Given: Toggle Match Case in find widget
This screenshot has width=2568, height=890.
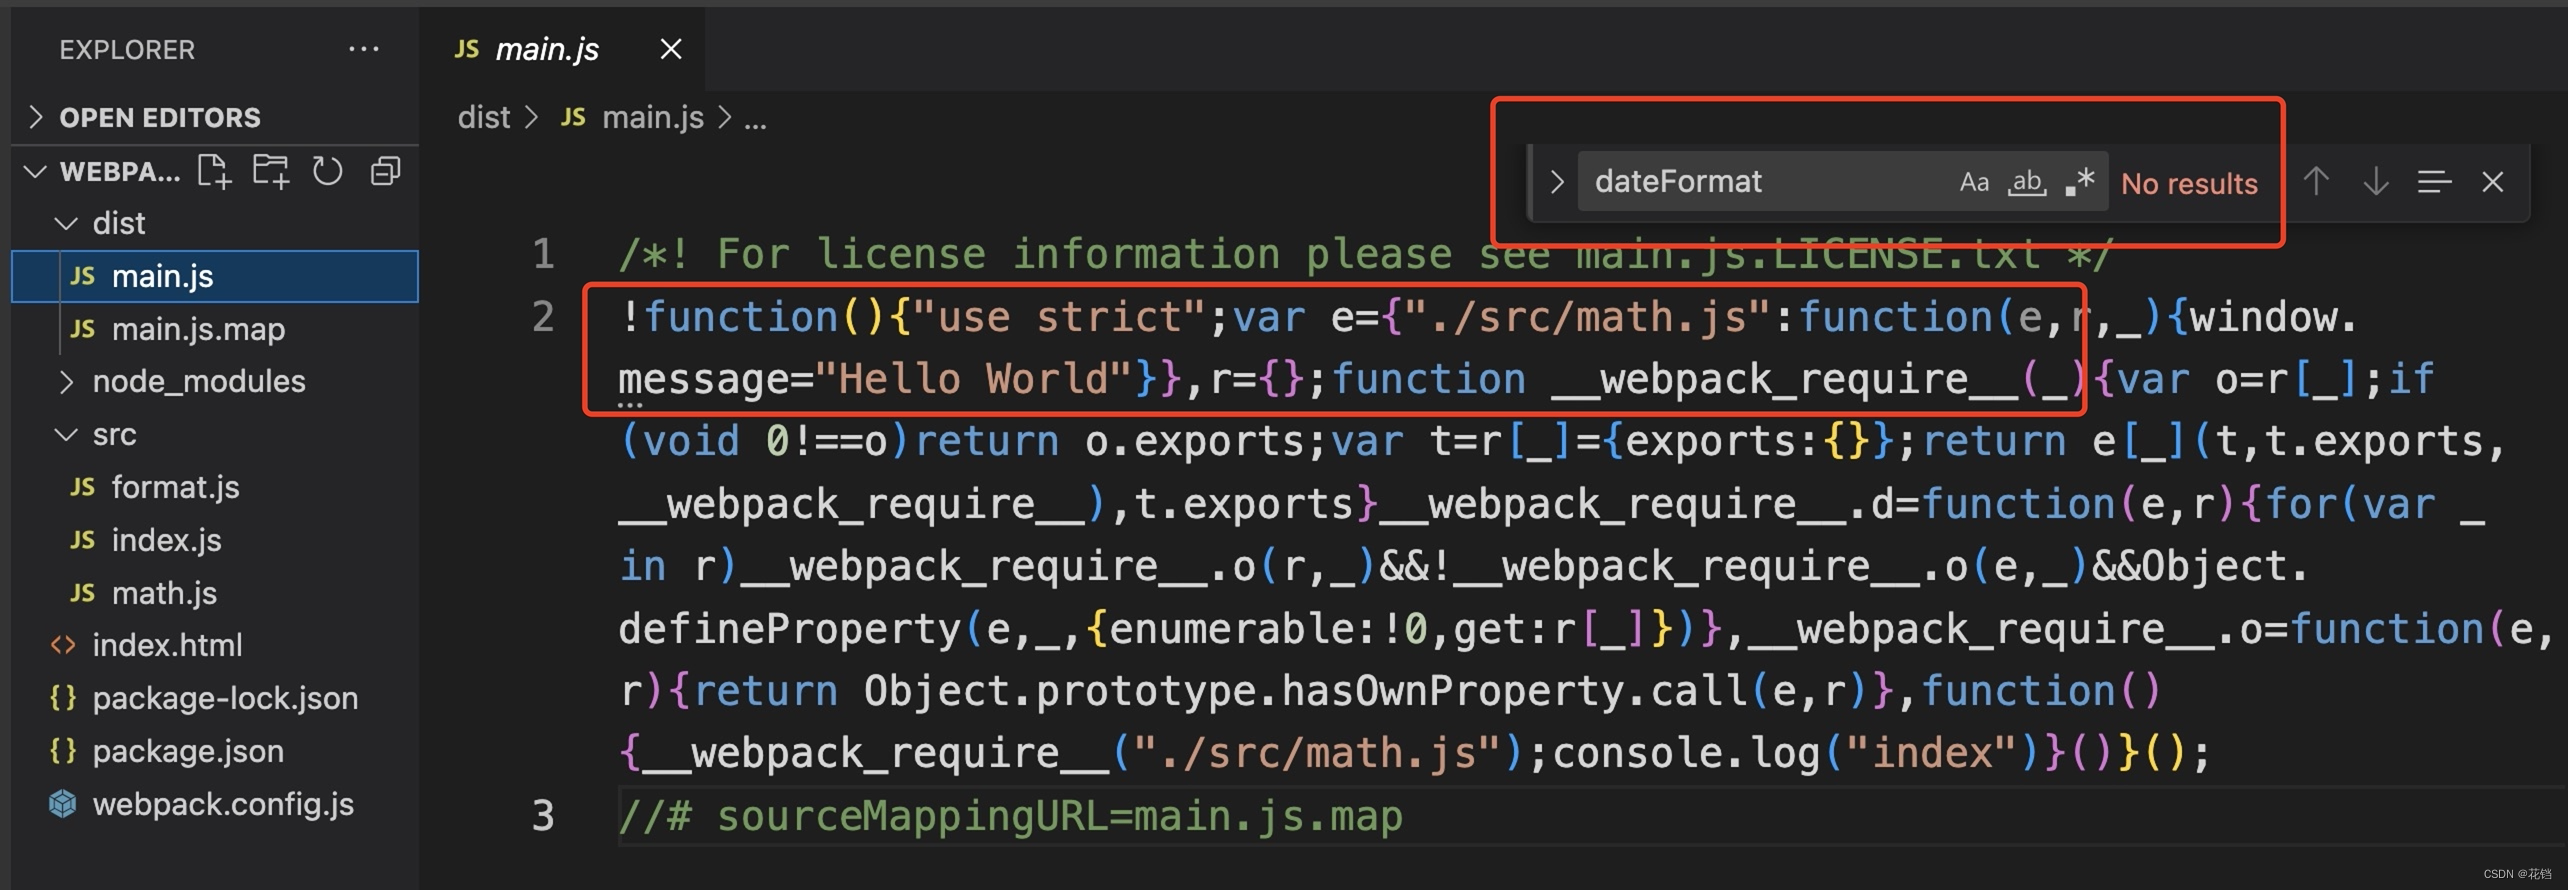Looking at the screenshot, I should coord(1973,182).
